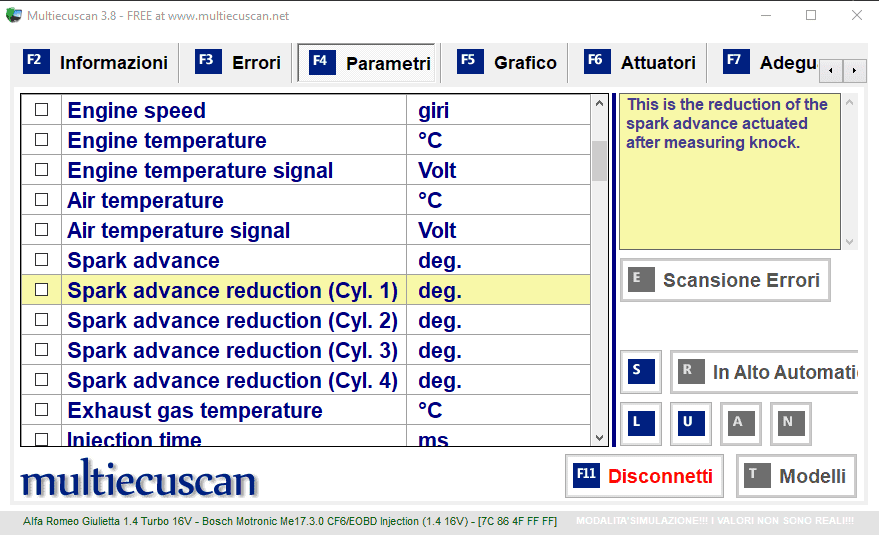The image size is (879, 535).
Task: Click the blue L button
Action: point(641,423)
